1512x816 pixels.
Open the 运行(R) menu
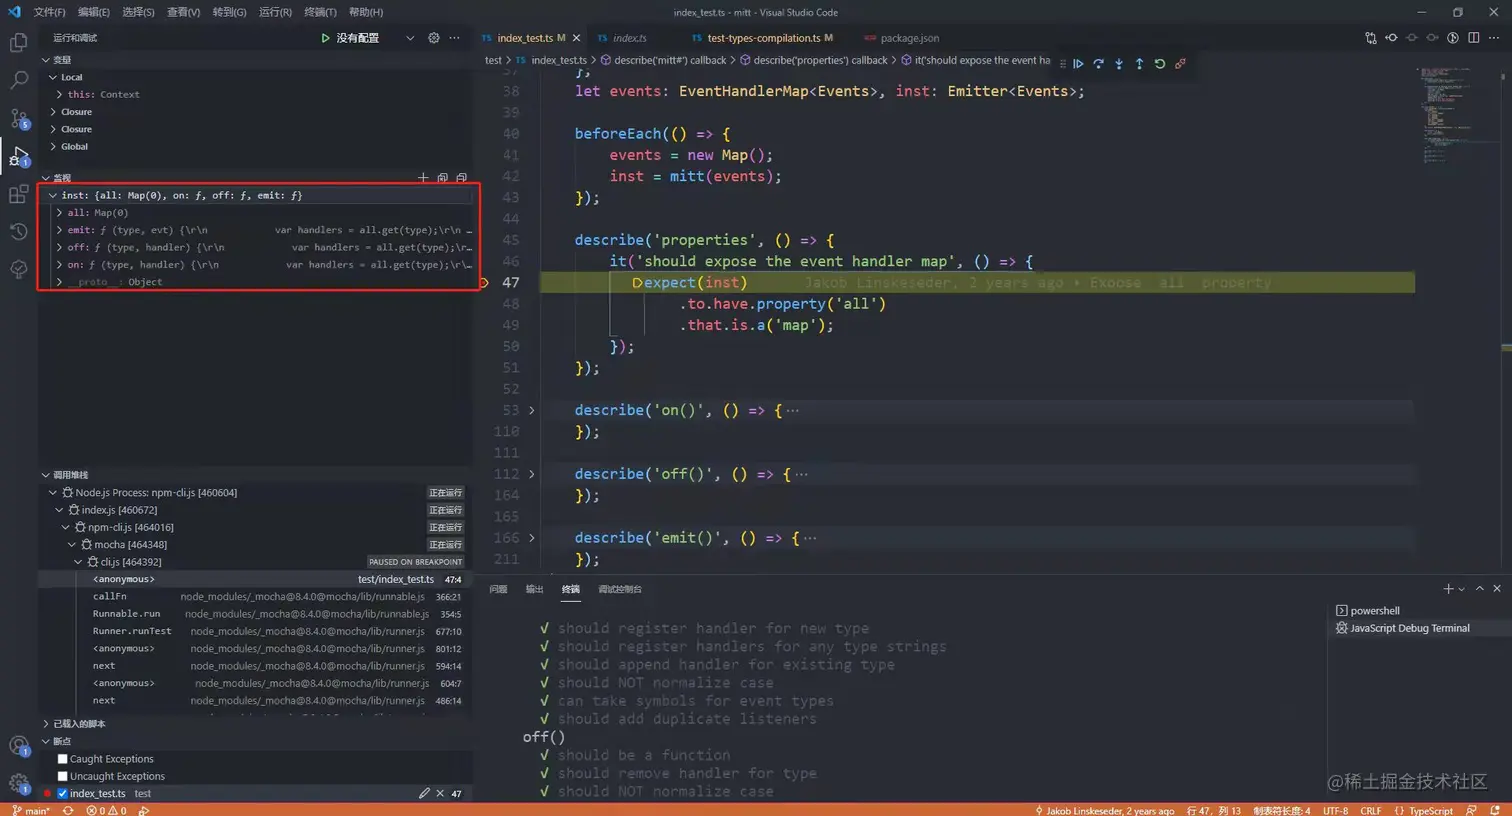click(x=275, y=12)
